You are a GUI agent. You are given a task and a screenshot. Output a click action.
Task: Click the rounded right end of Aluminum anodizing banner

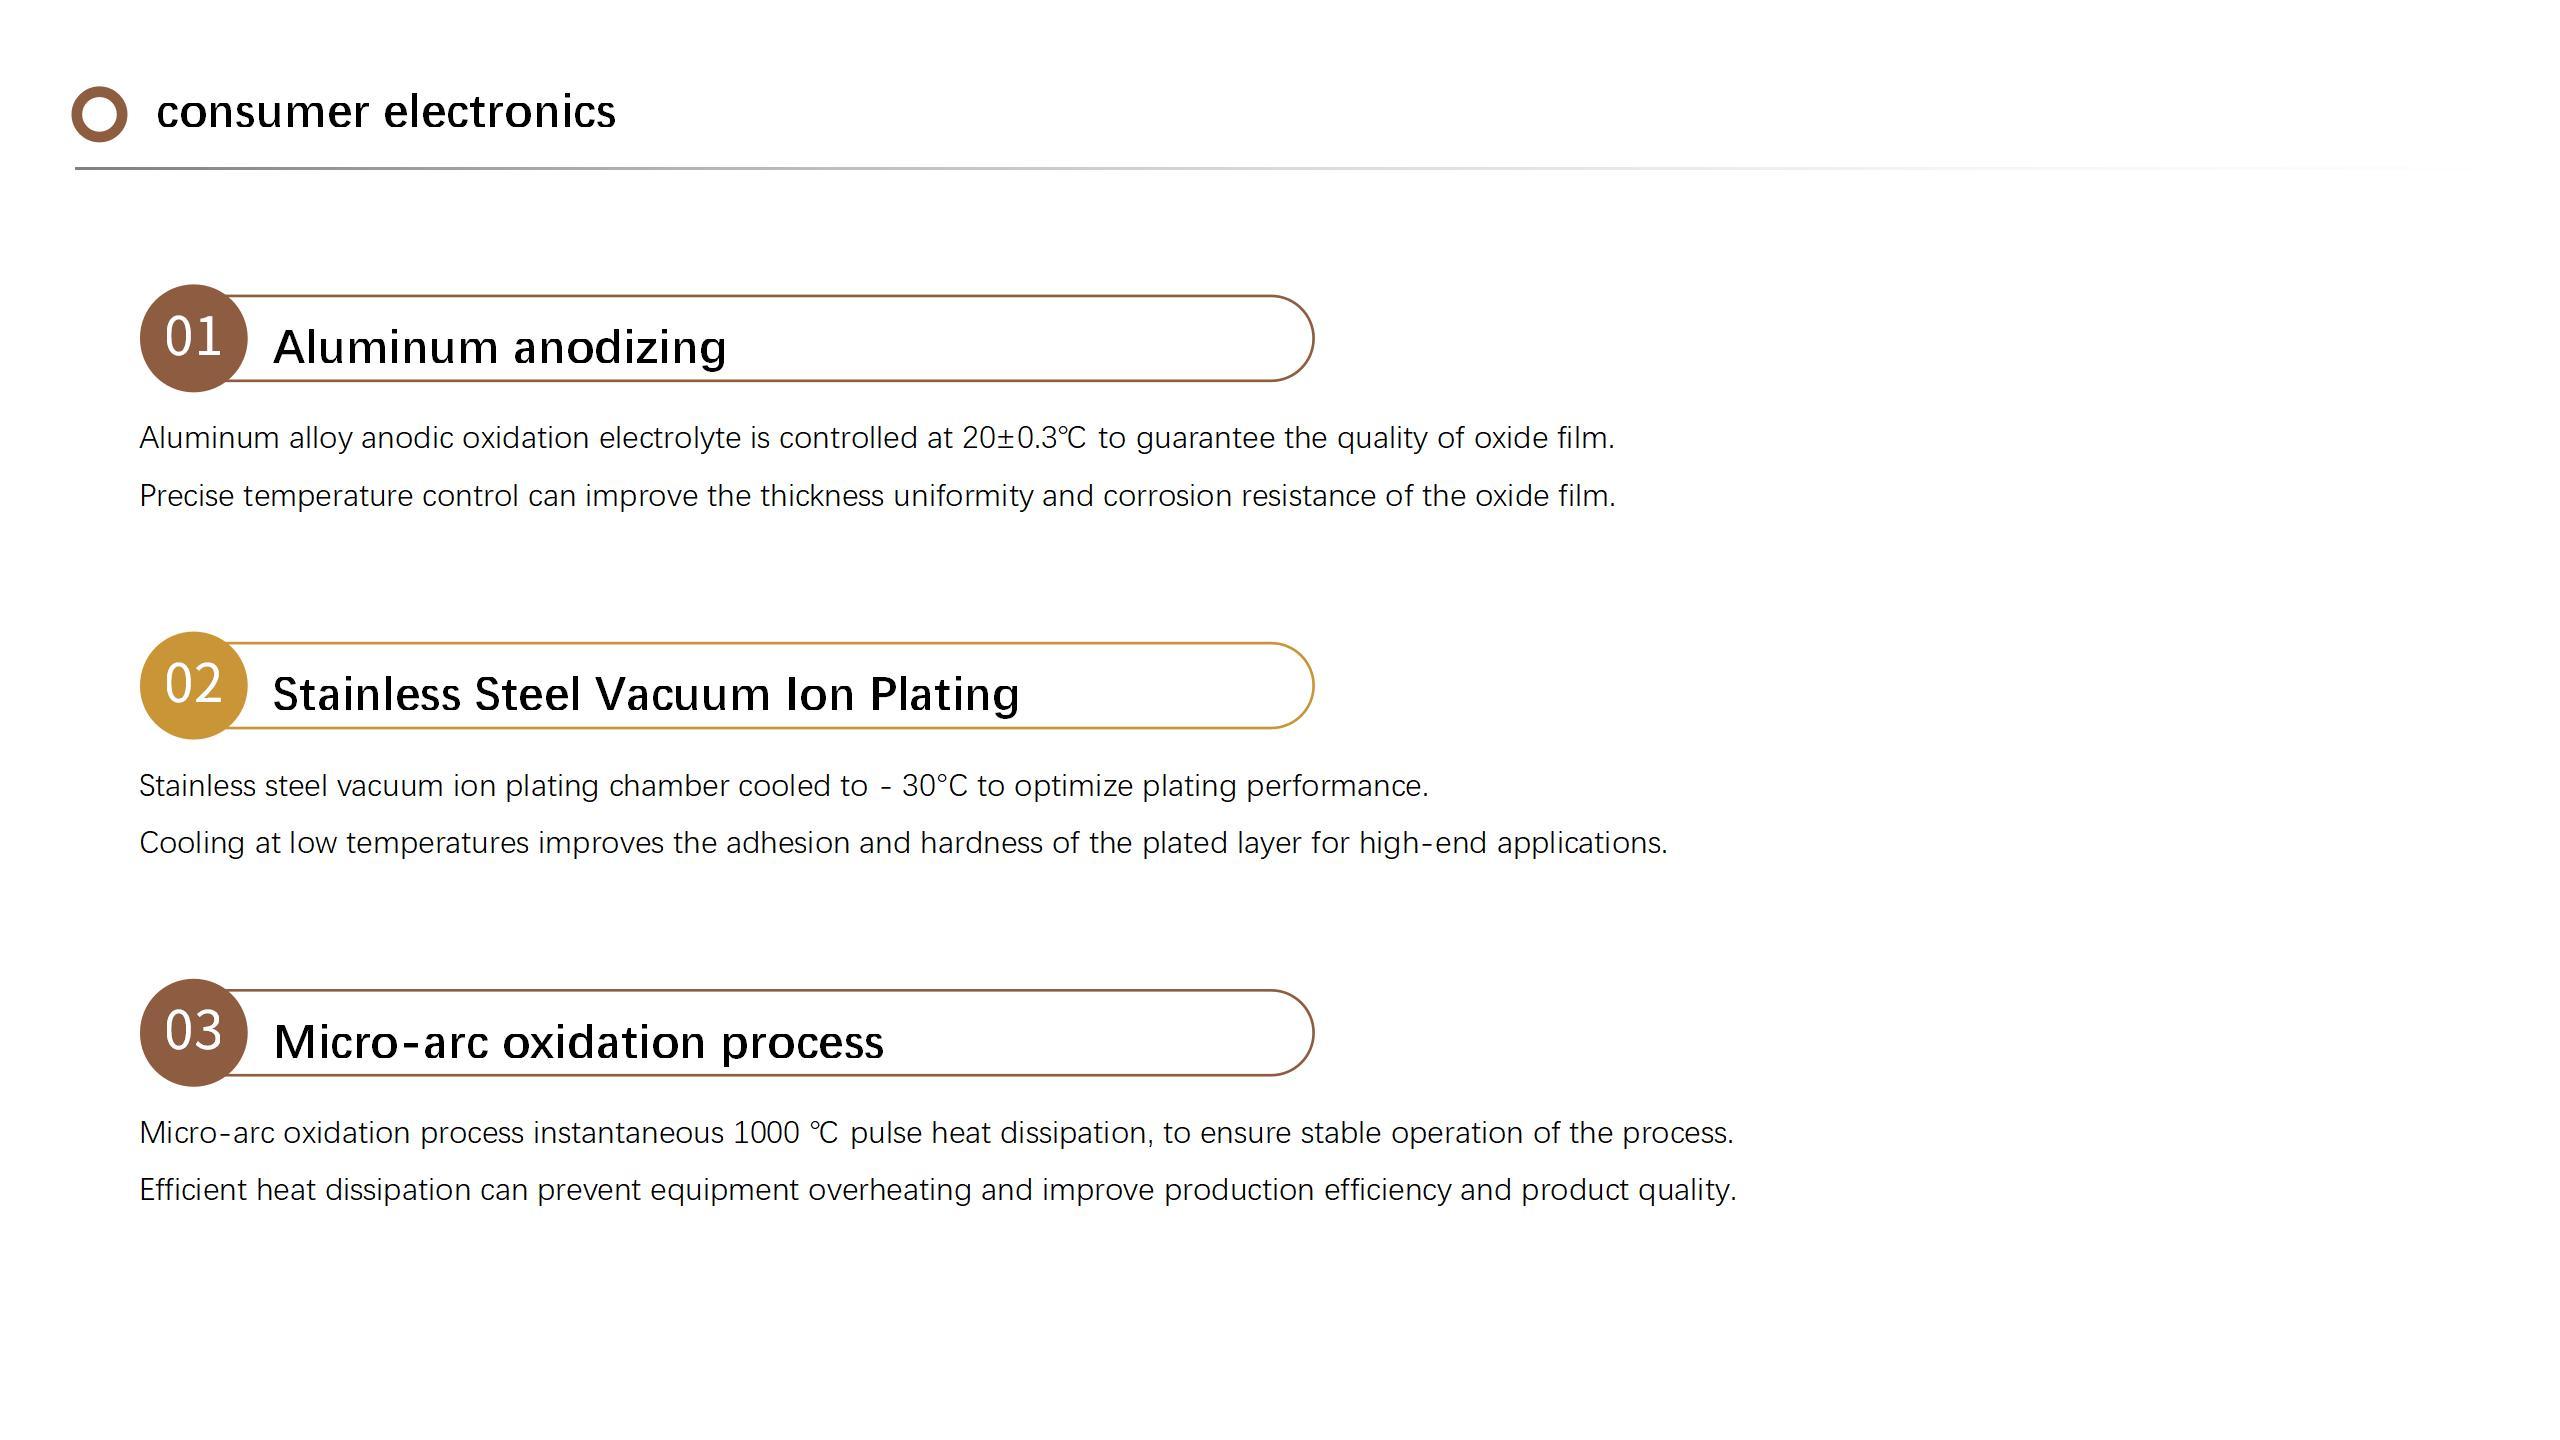1292,338
